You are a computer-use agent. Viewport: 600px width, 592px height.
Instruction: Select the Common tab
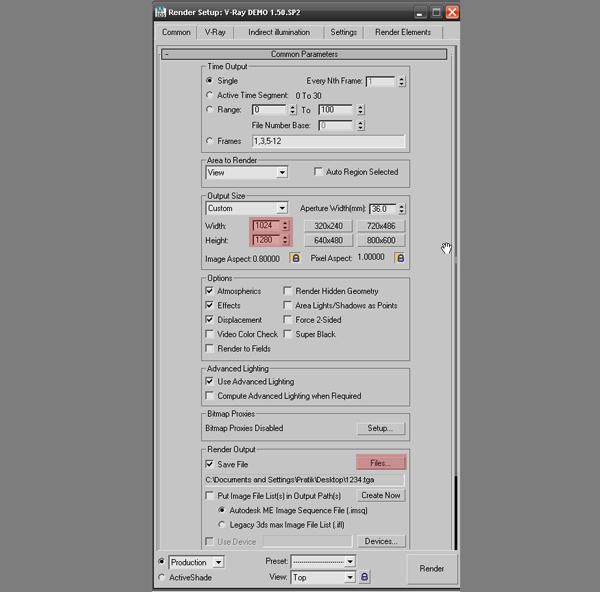click(176, 32)
